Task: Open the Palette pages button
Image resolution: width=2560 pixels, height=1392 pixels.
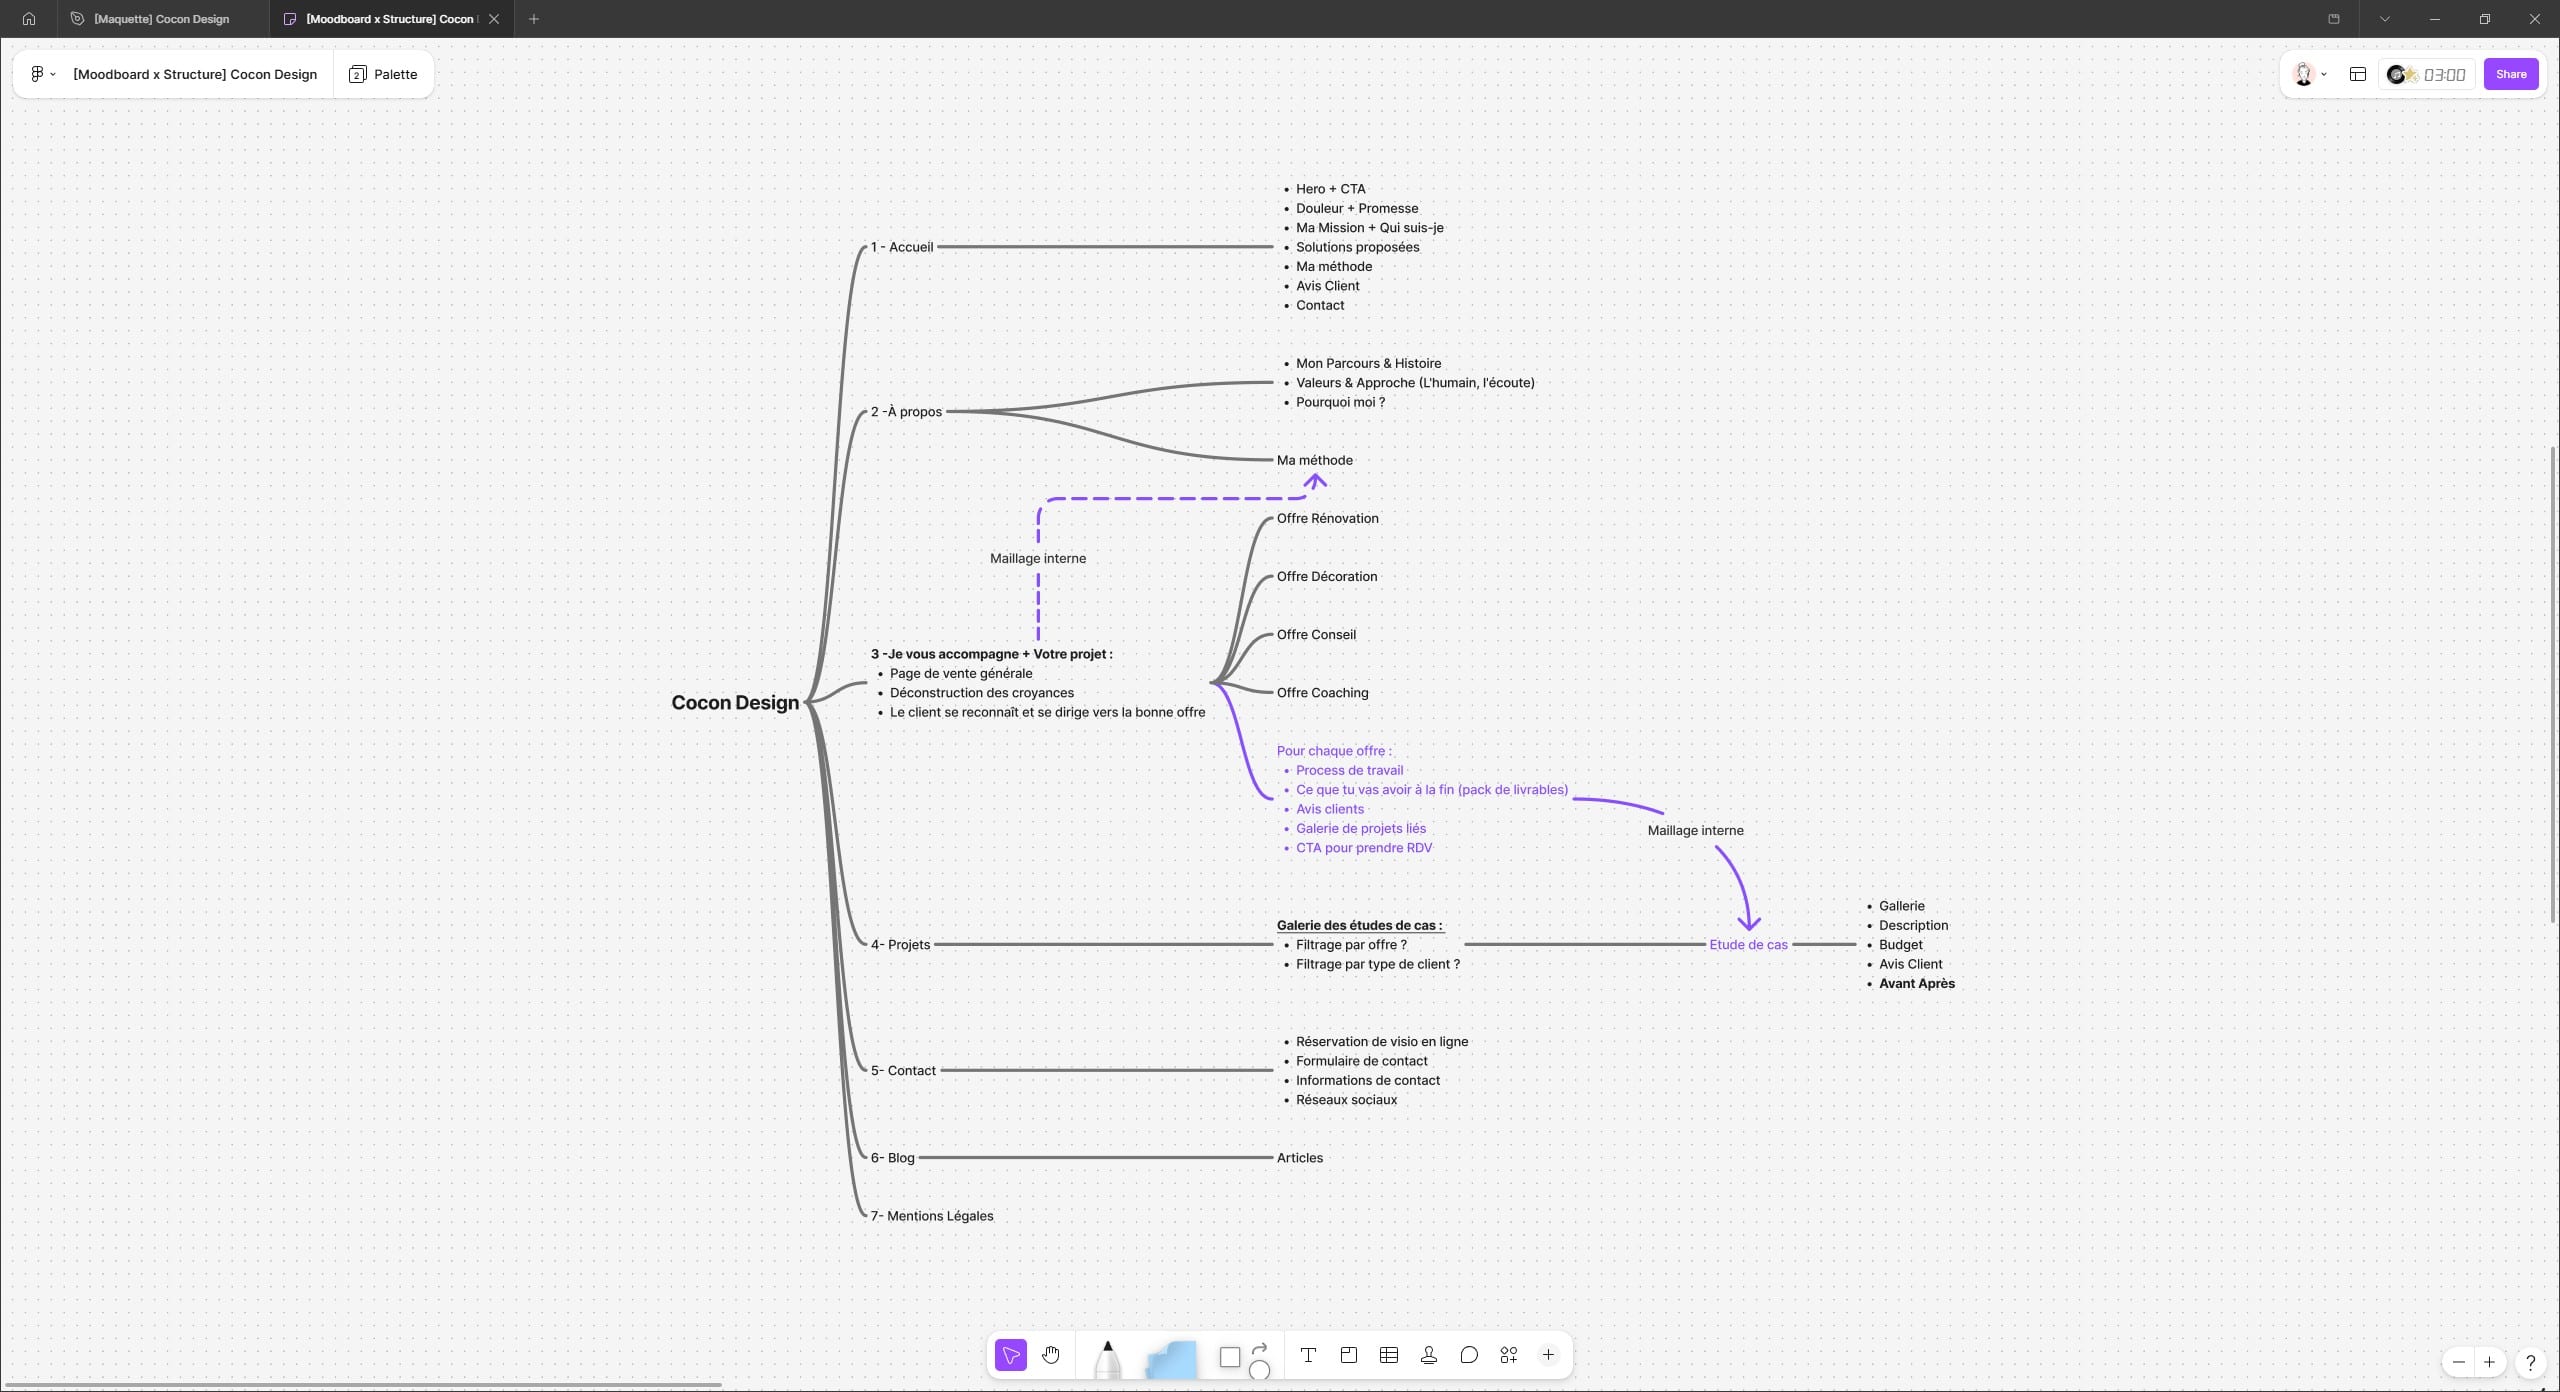Action: pos(383,74)
